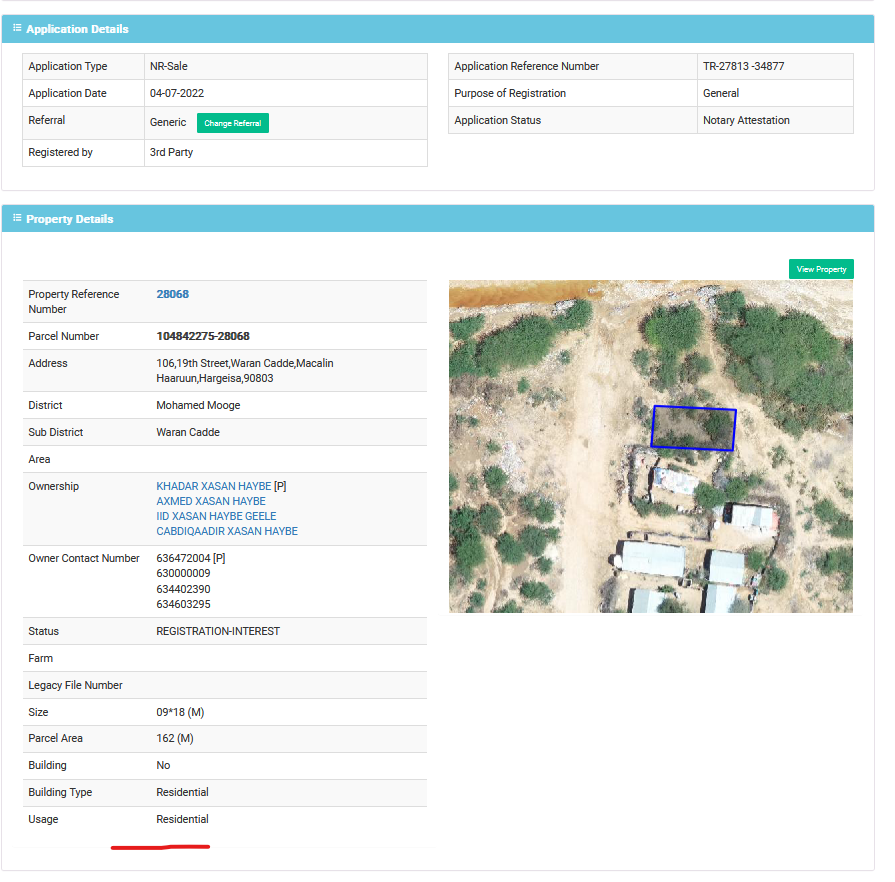Click the View Property button
Viewport: 895px width, 882px height.
point(821,269)
